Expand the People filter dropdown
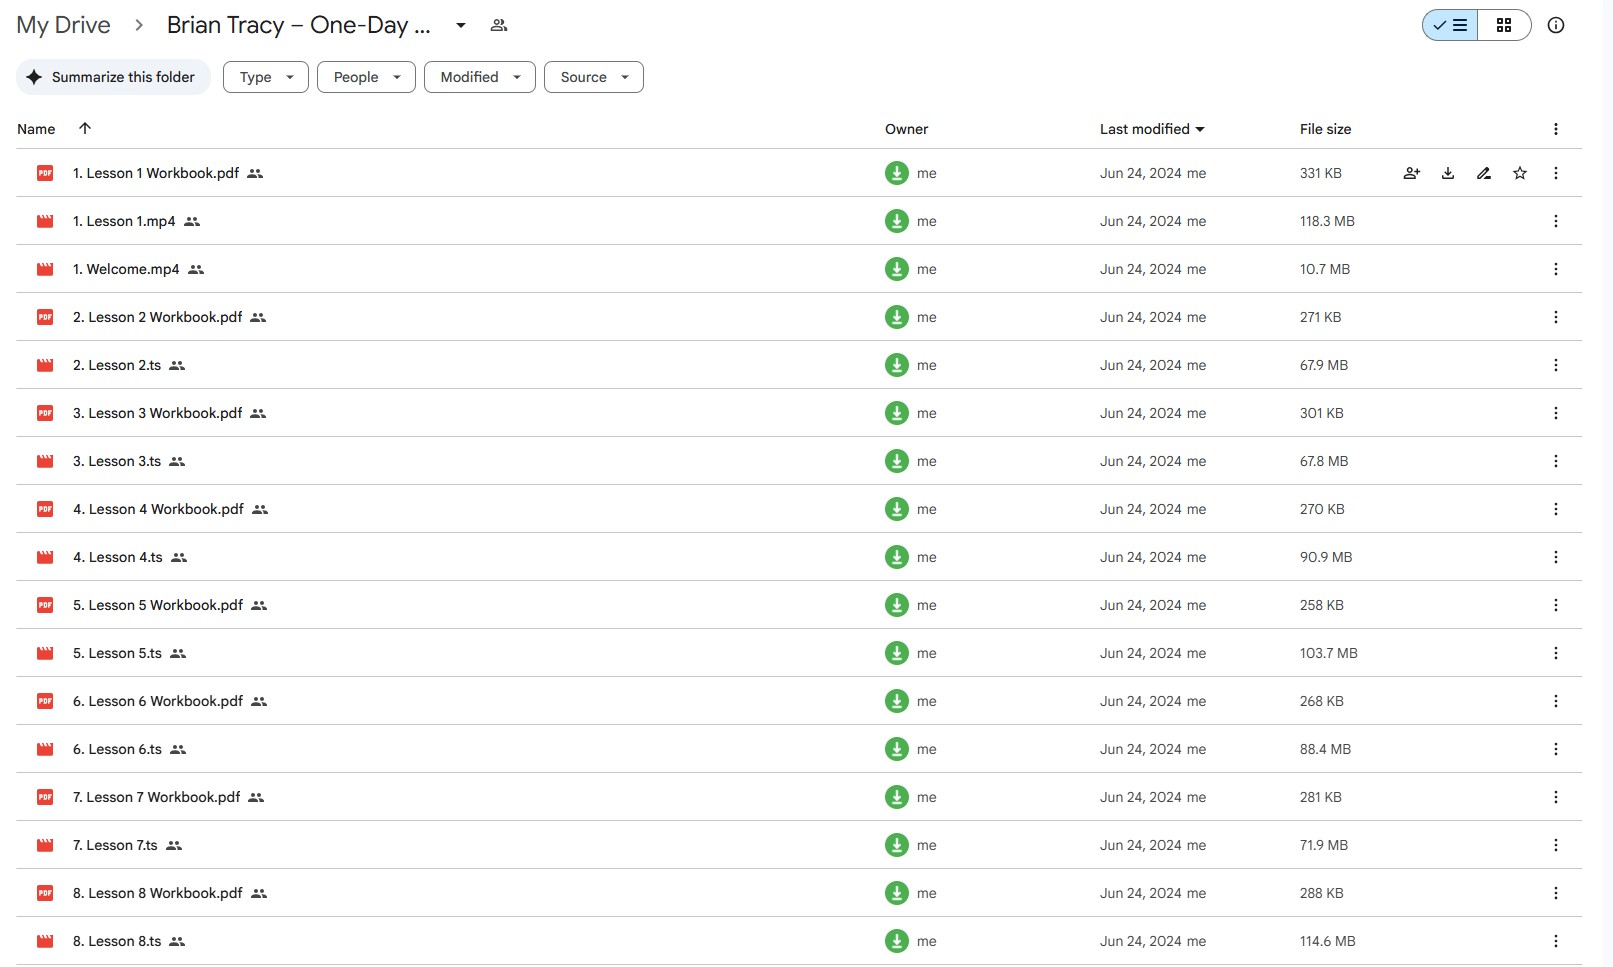This screenshot has width=1613, height=967. point(366,77)
